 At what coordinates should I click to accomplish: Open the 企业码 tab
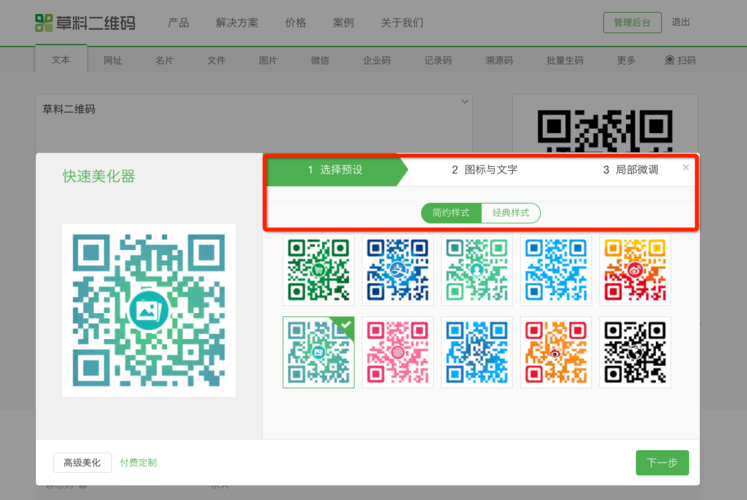coord(376,60)
